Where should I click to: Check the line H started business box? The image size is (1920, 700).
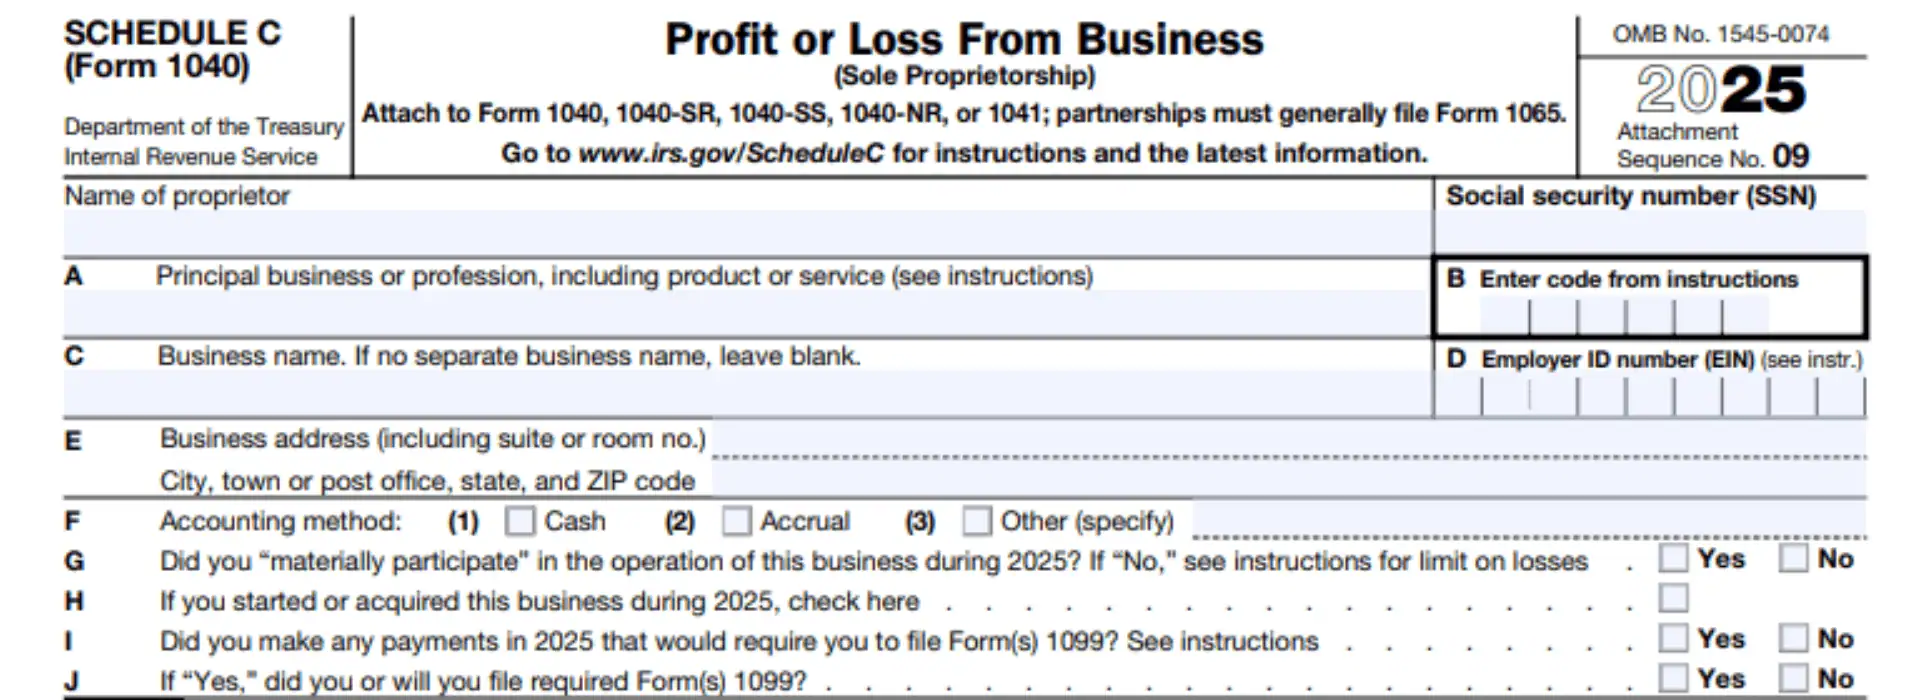[x=1673, y=598]
